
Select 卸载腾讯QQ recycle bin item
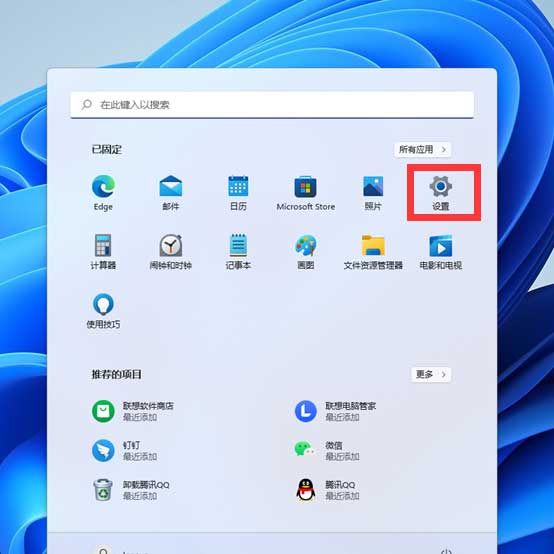pos(131,490)
